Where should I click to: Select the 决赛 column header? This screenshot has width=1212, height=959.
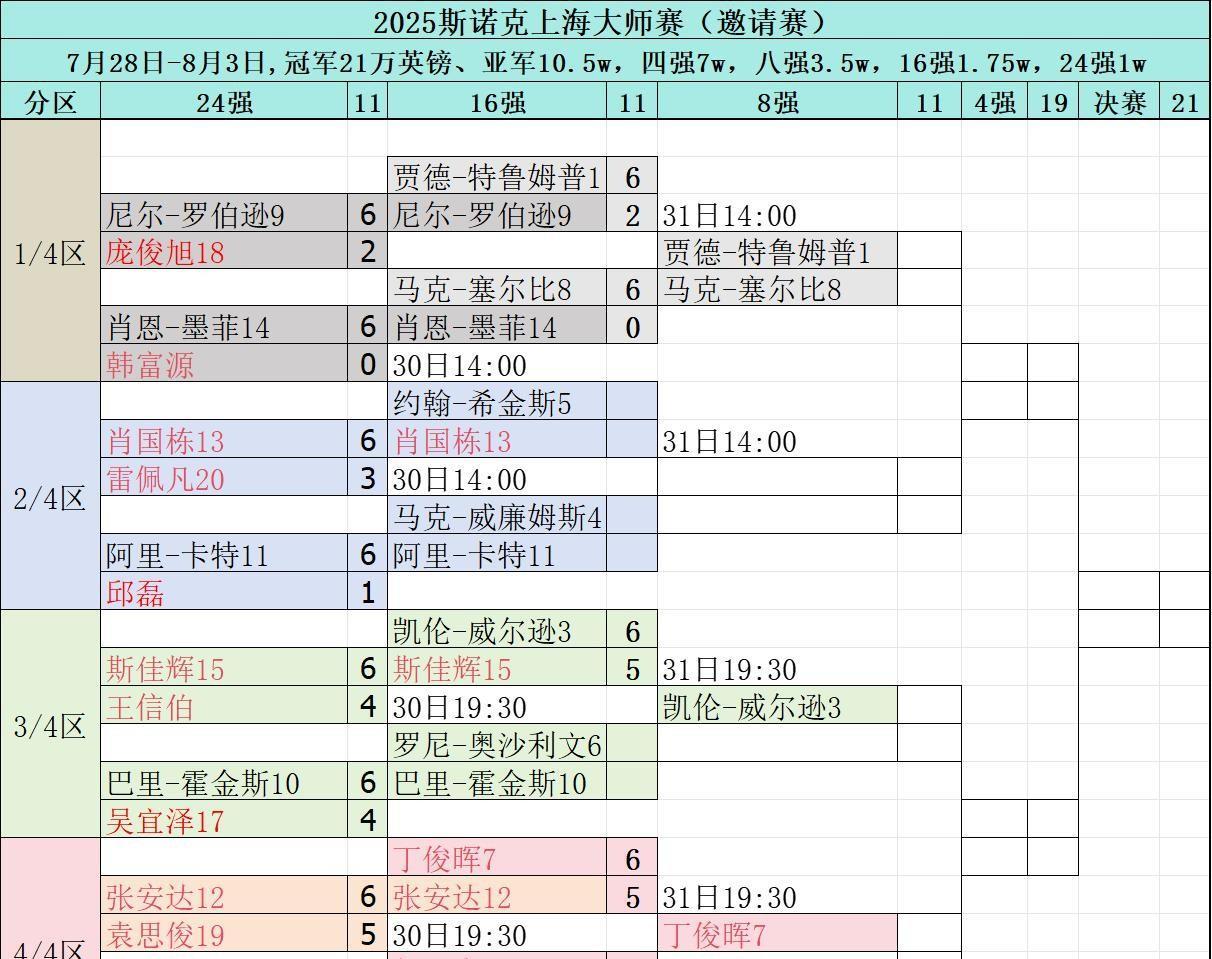[1119, 101]
